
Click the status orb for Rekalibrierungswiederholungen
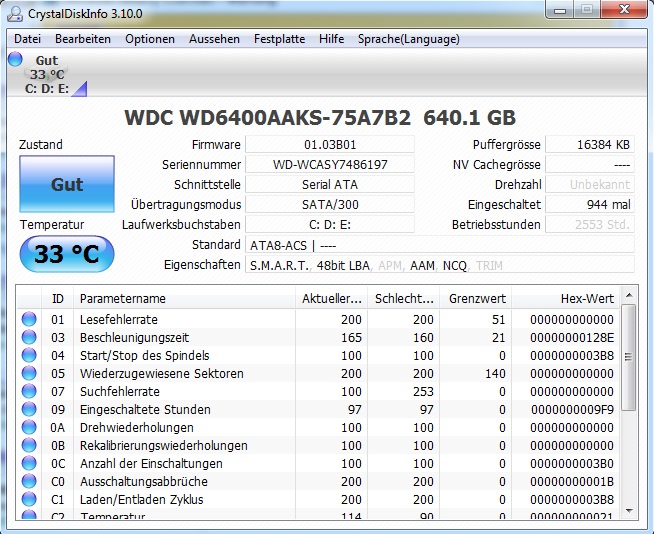[29, 445]
